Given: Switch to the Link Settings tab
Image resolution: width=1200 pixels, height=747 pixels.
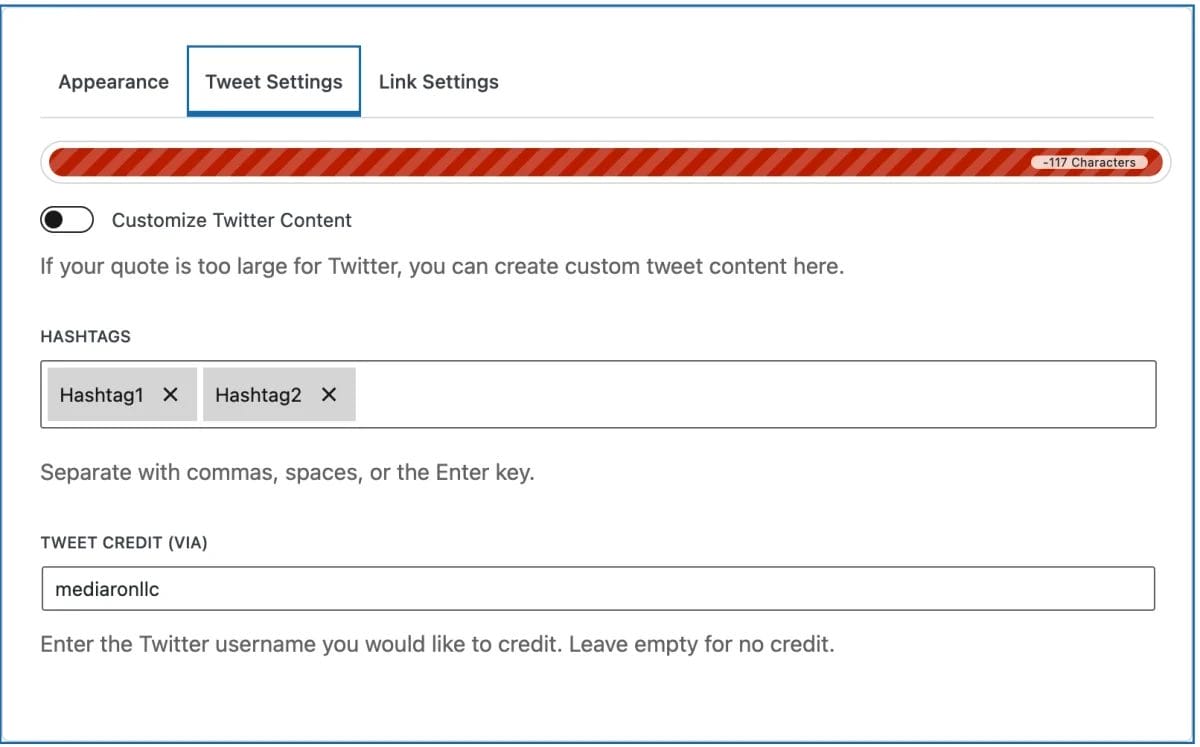Looking at the screenshot, I should [x=438, y=82].
